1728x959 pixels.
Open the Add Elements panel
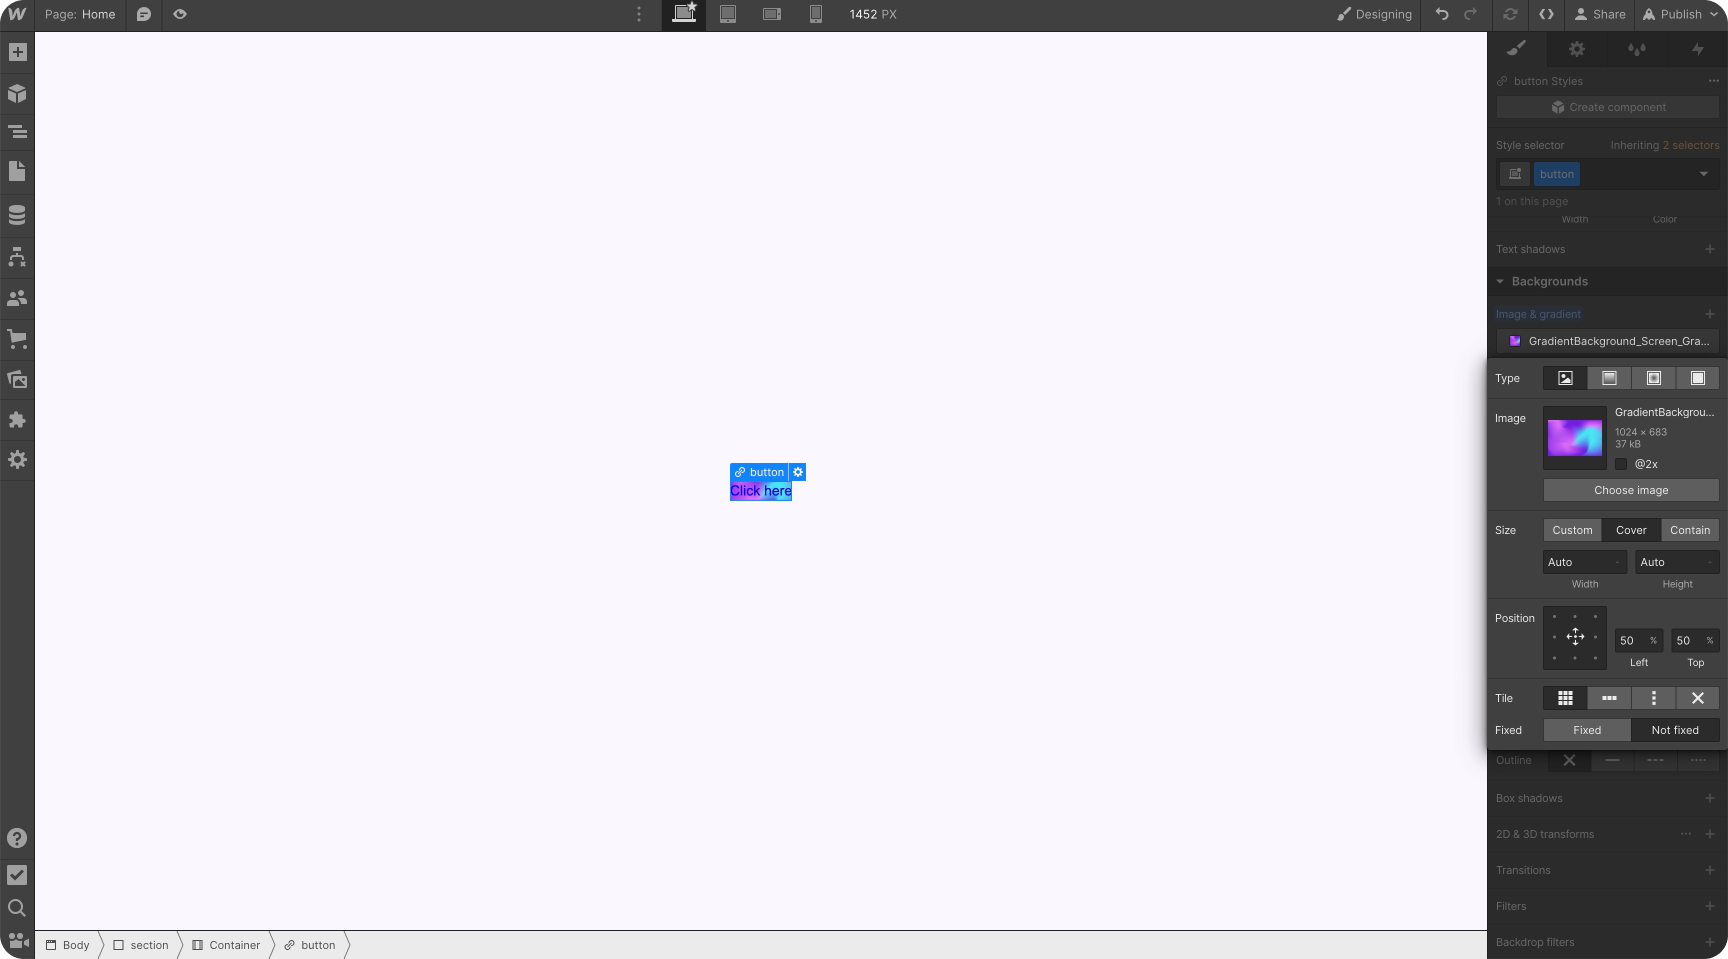point(16,51)
